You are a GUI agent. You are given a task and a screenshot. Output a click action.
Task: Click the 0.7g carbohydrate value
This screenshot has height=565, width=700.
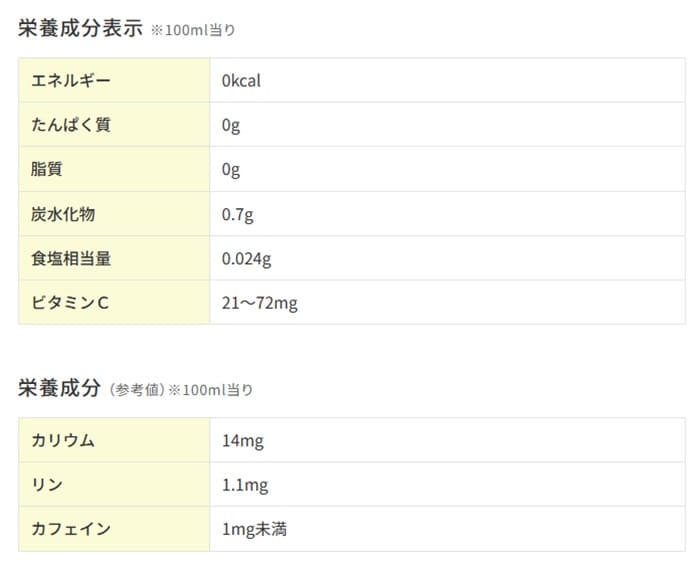click(238, 214)
